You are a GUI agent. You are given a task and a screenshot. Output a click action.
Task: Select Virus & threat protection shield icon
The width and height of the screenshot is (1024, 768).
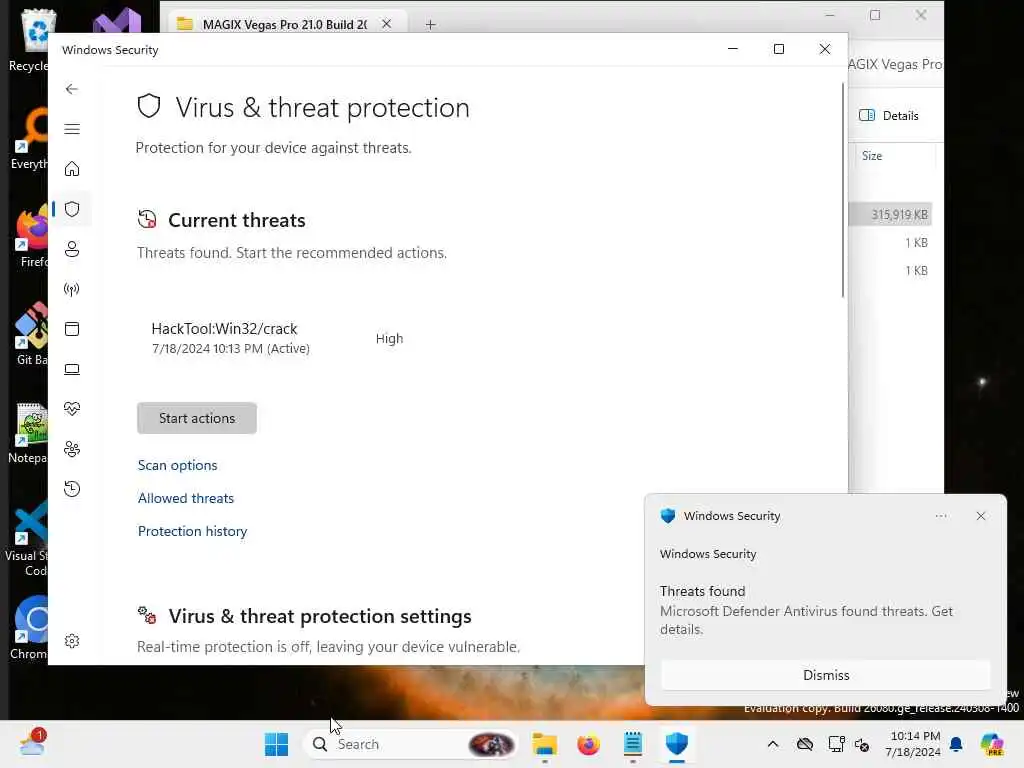[72, 209]
